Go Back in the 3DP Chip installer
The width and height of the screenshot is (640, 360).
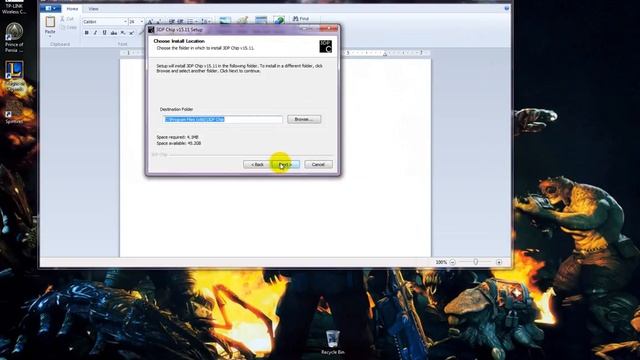click(x=257, y=164)
